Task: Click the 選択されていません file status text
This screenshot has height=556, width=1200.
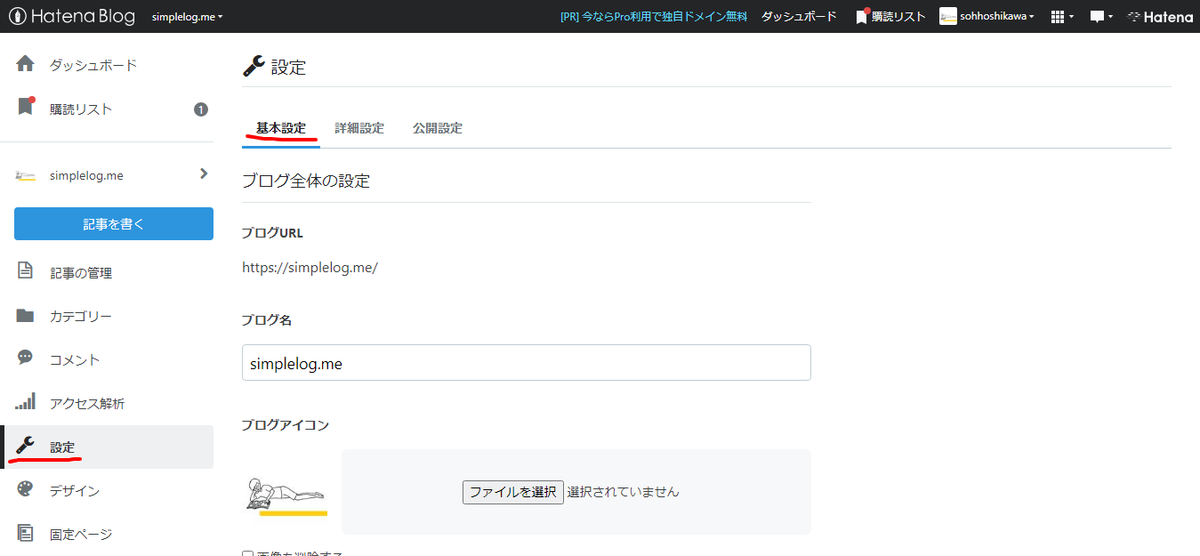Action: tap(623, 492)
